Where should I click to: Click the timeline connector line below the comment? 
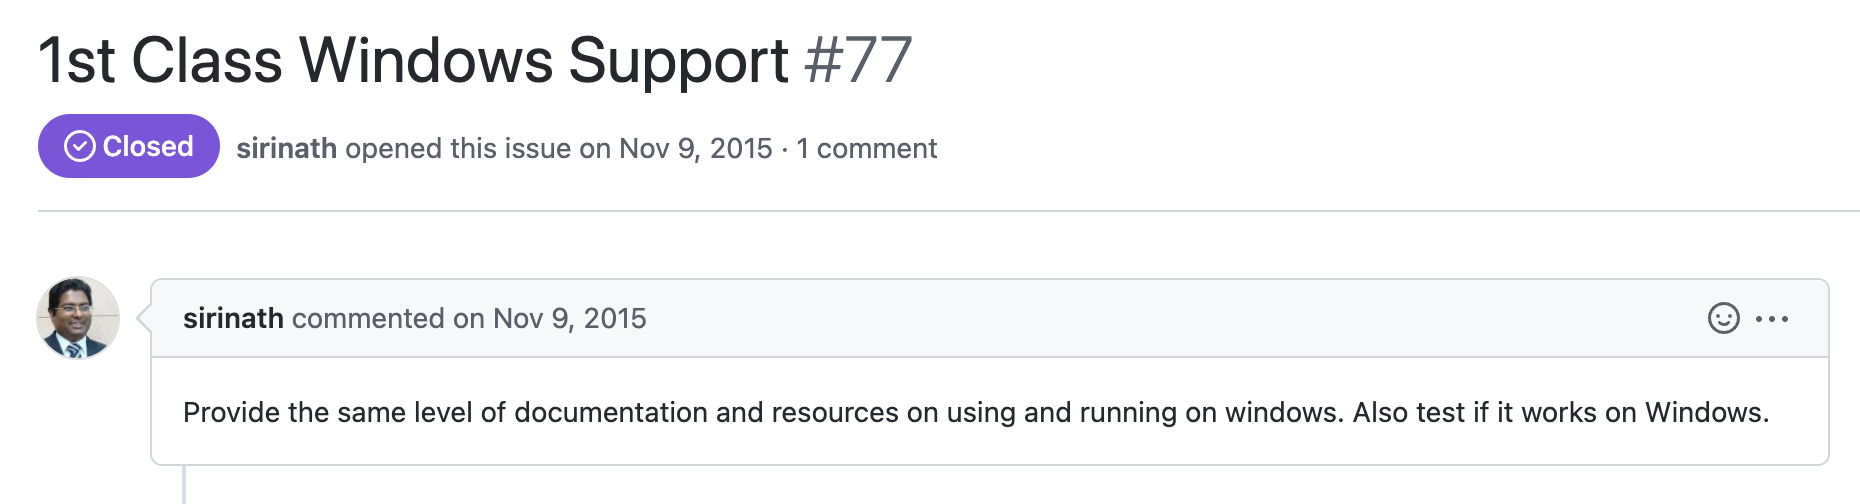pyautogui.click(x=184, y=484)
